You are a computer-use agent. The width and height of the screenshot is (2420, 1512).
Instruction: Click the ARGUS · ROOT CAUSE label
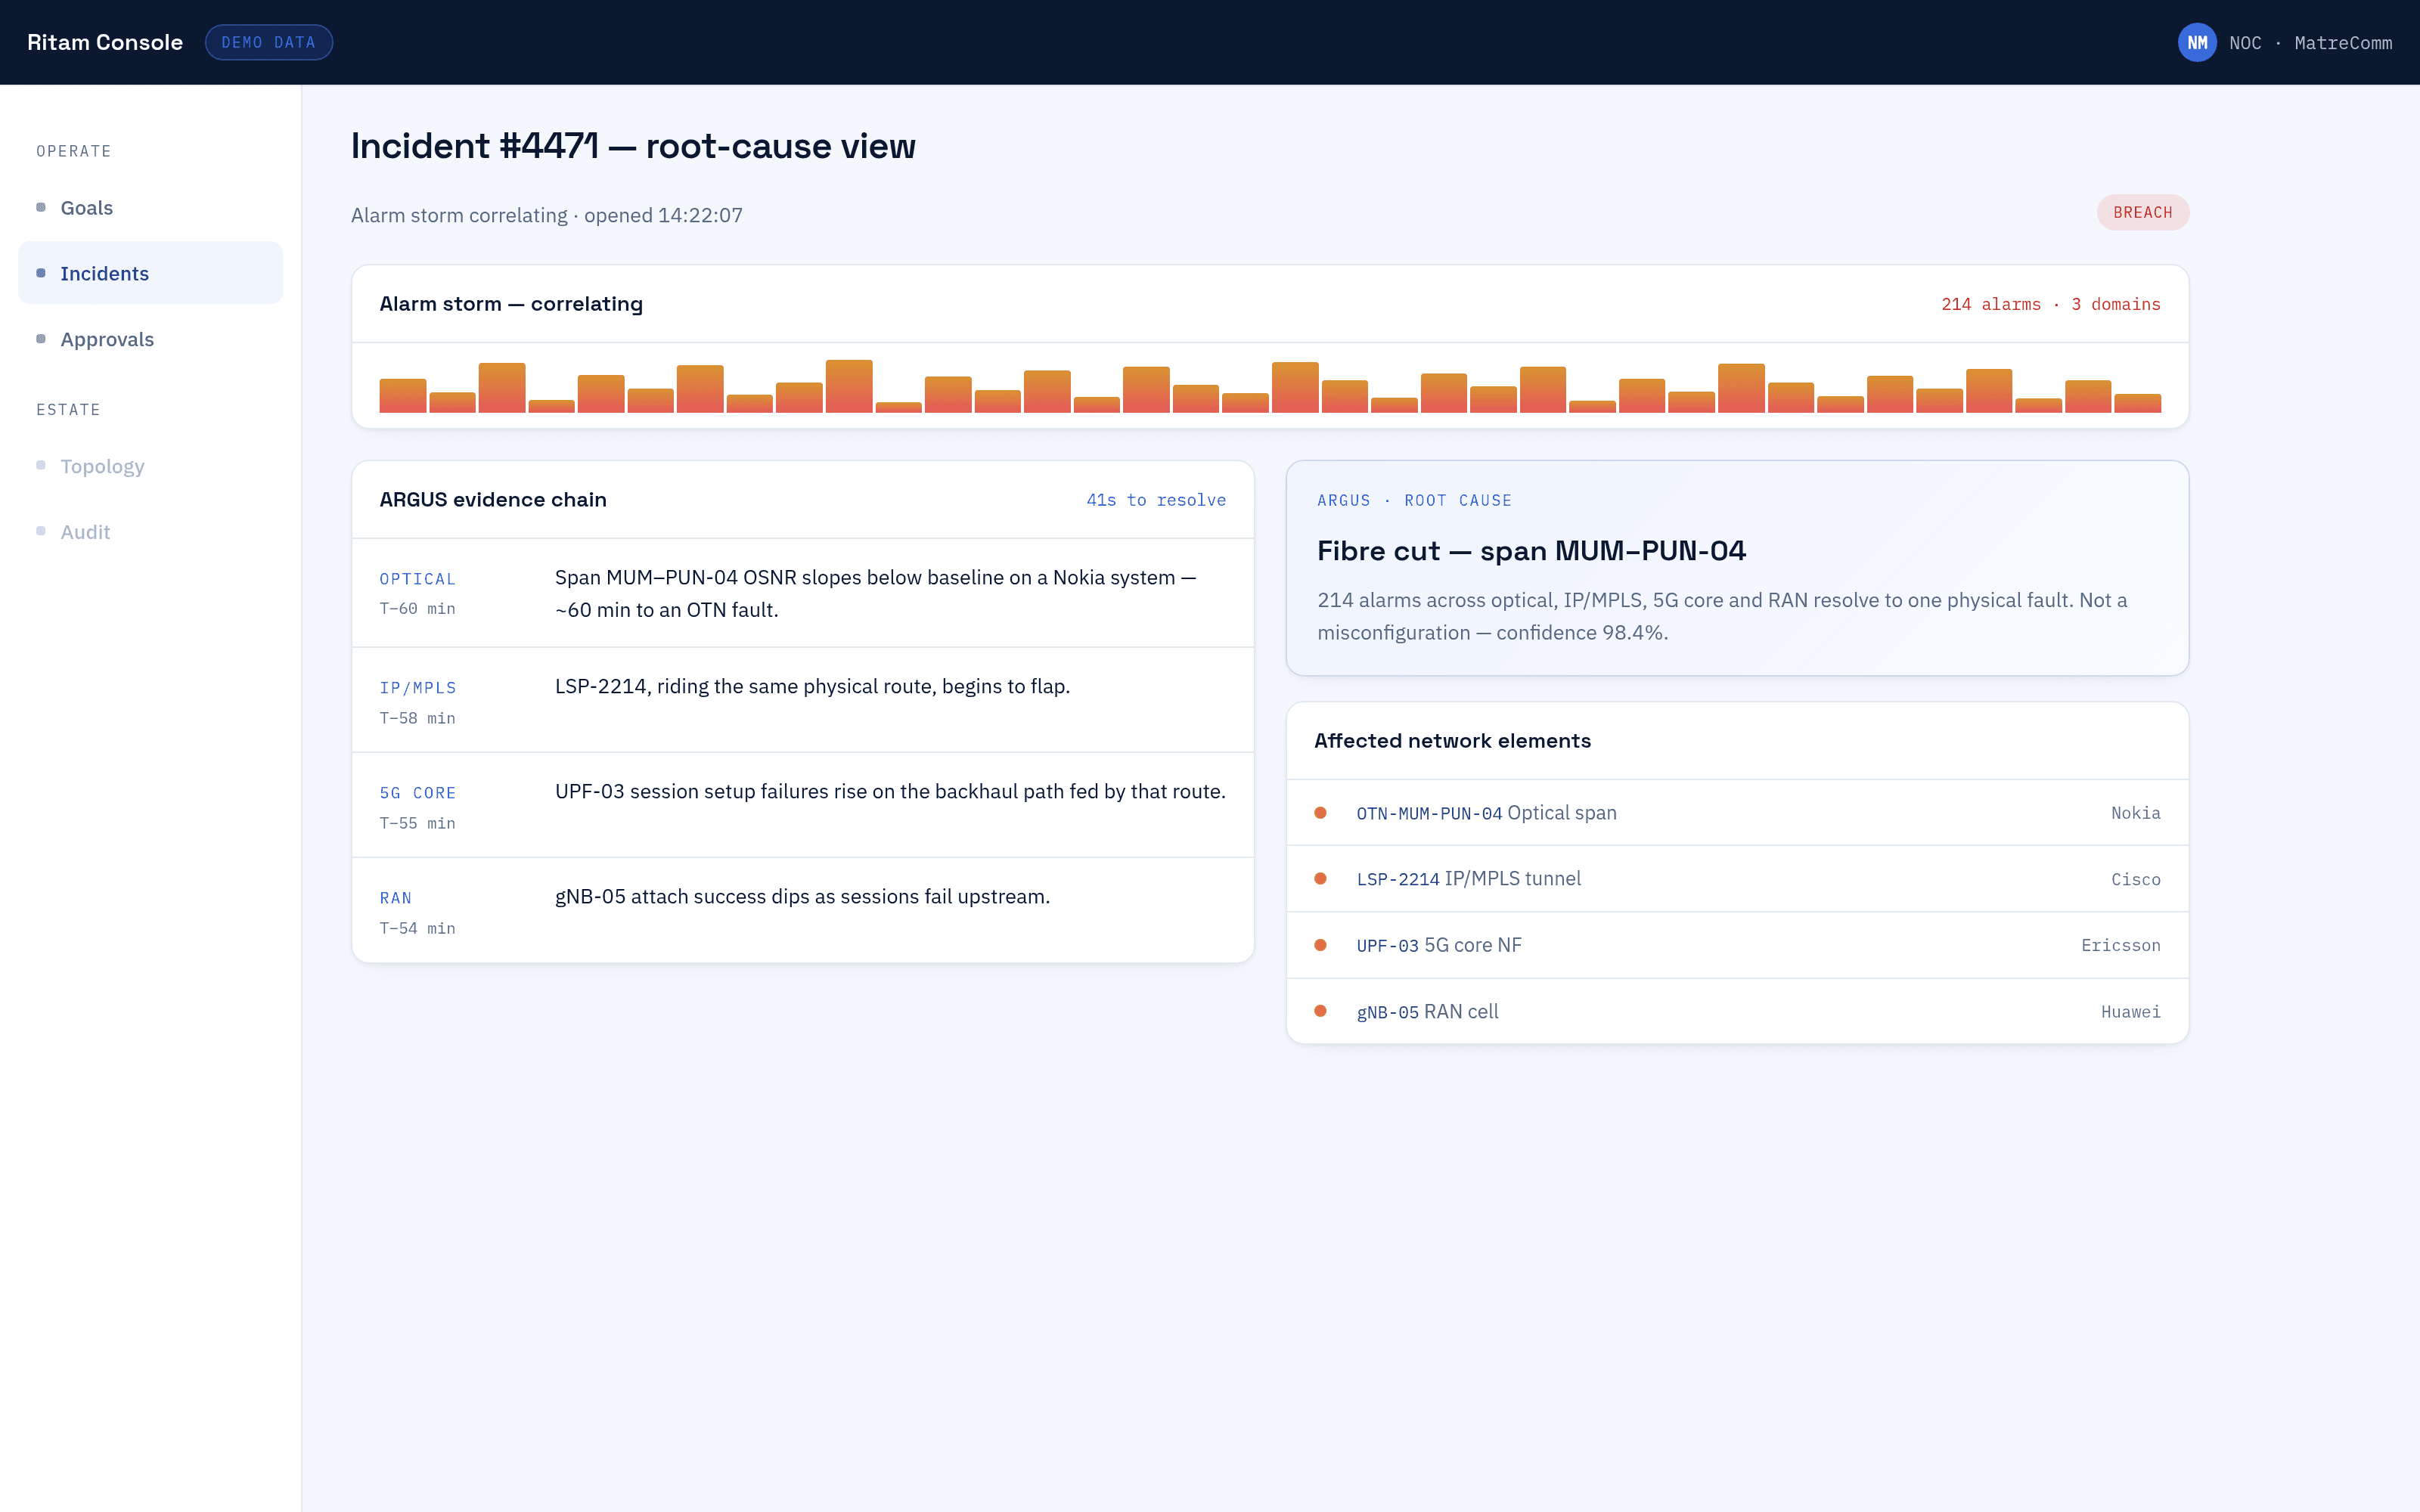(x=1414, y=500)
